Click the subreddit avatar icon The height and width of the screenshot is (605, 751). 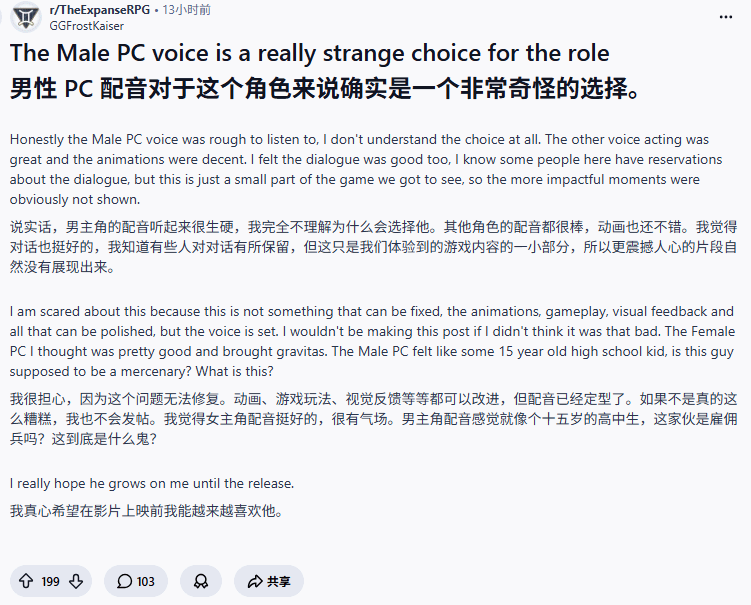point(25,16)
